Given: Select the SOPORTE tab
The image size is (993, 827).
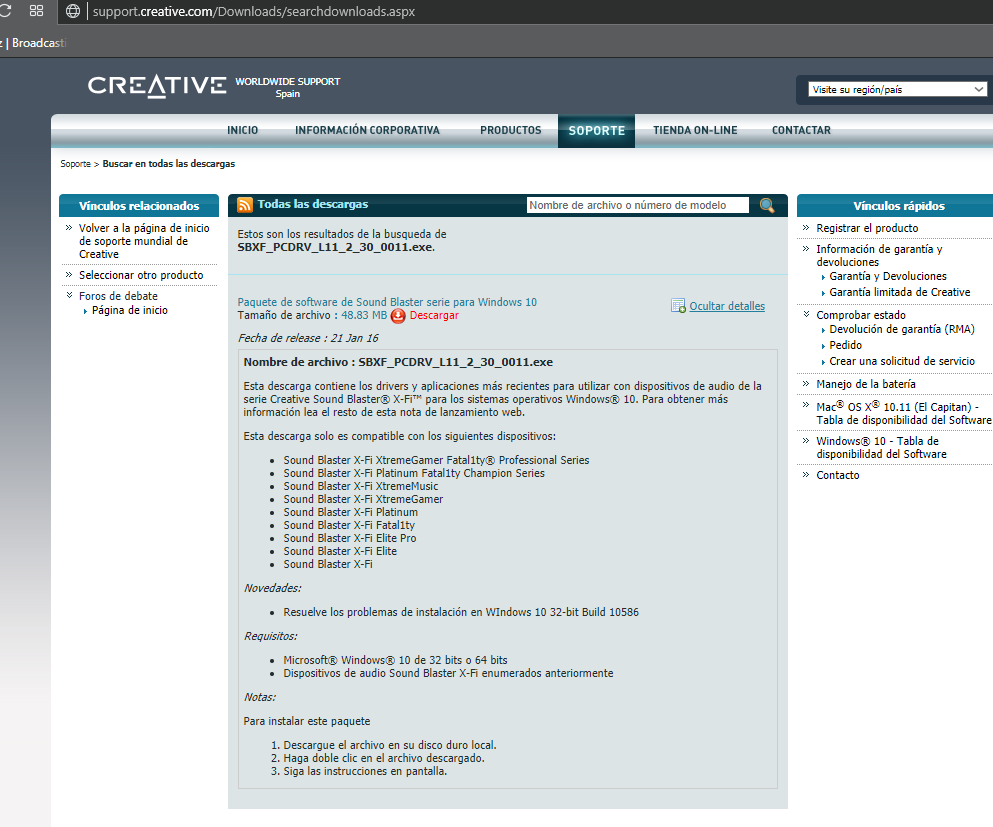Looking at the screenshot, I should coord(597,131).
